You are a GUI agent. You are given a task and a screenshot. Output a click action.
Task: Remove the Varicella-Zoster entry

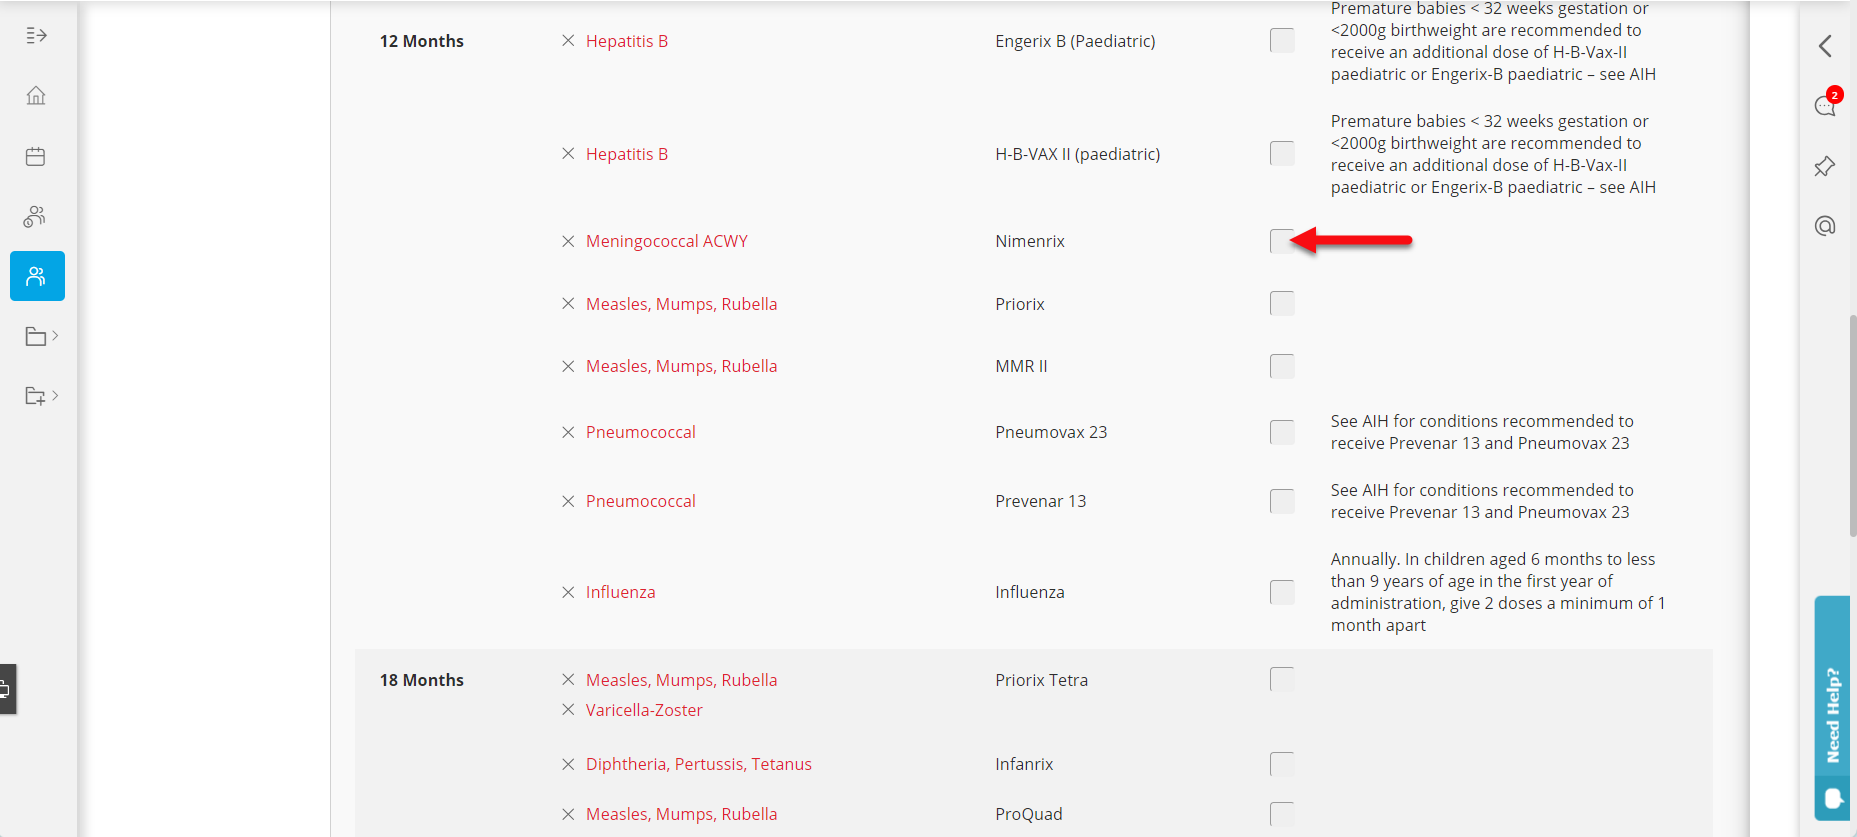click(568, 710)
